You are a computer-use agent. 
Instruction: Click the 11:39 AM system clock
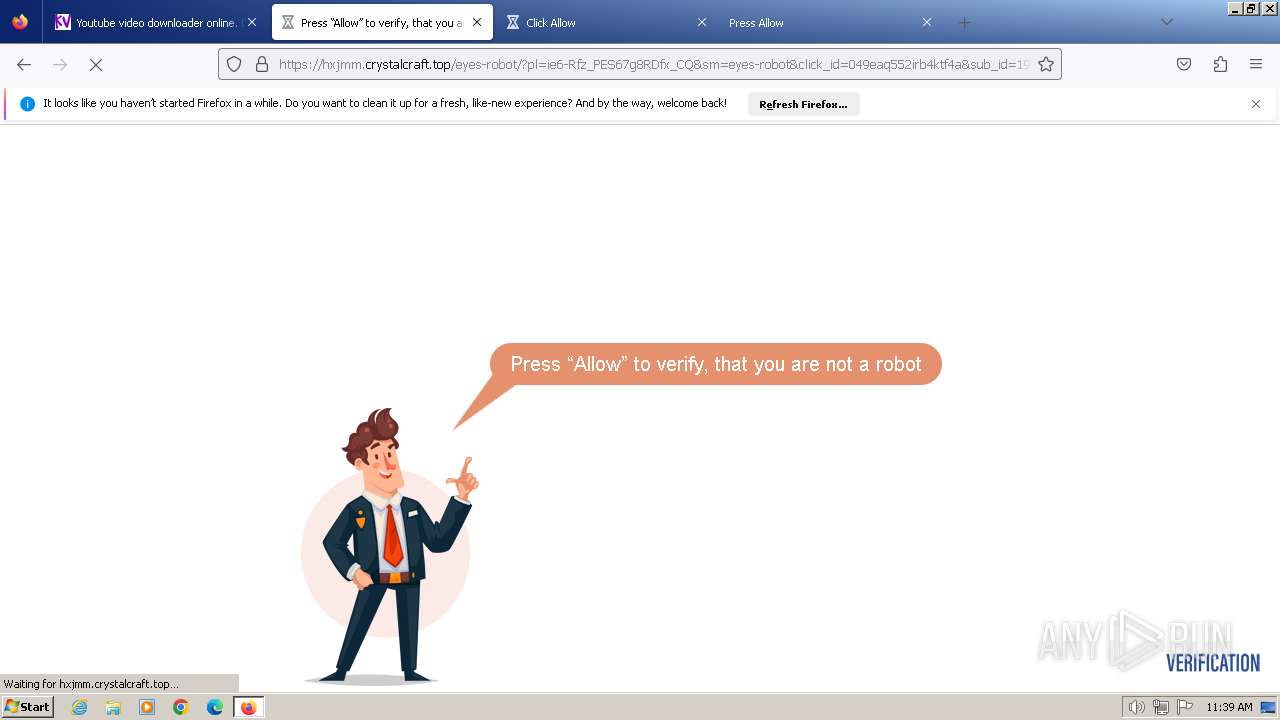[x=1229, y=707]
